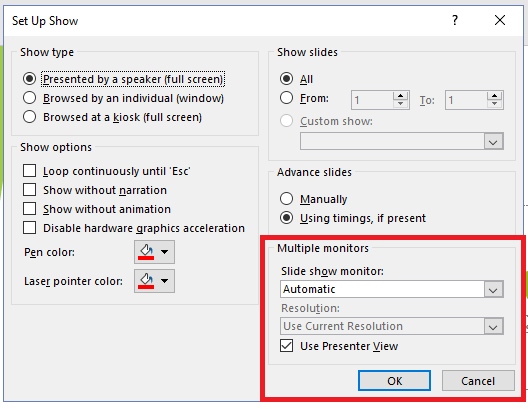
Task: Click the Help question mark icon
Action: point(455,21)
